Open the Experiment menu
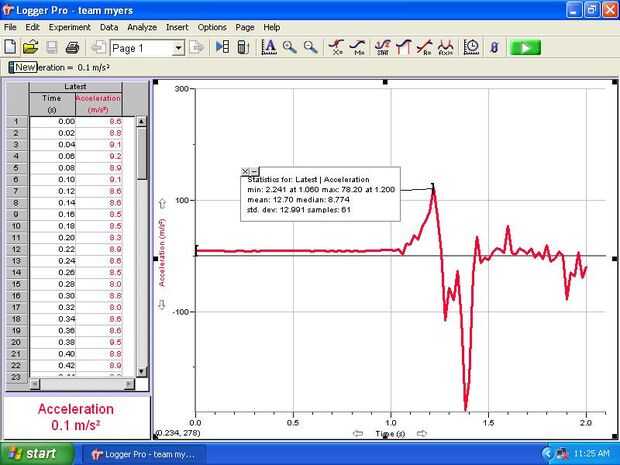The height and width of the screenshot is (465, 620). (x=70, y=27)
